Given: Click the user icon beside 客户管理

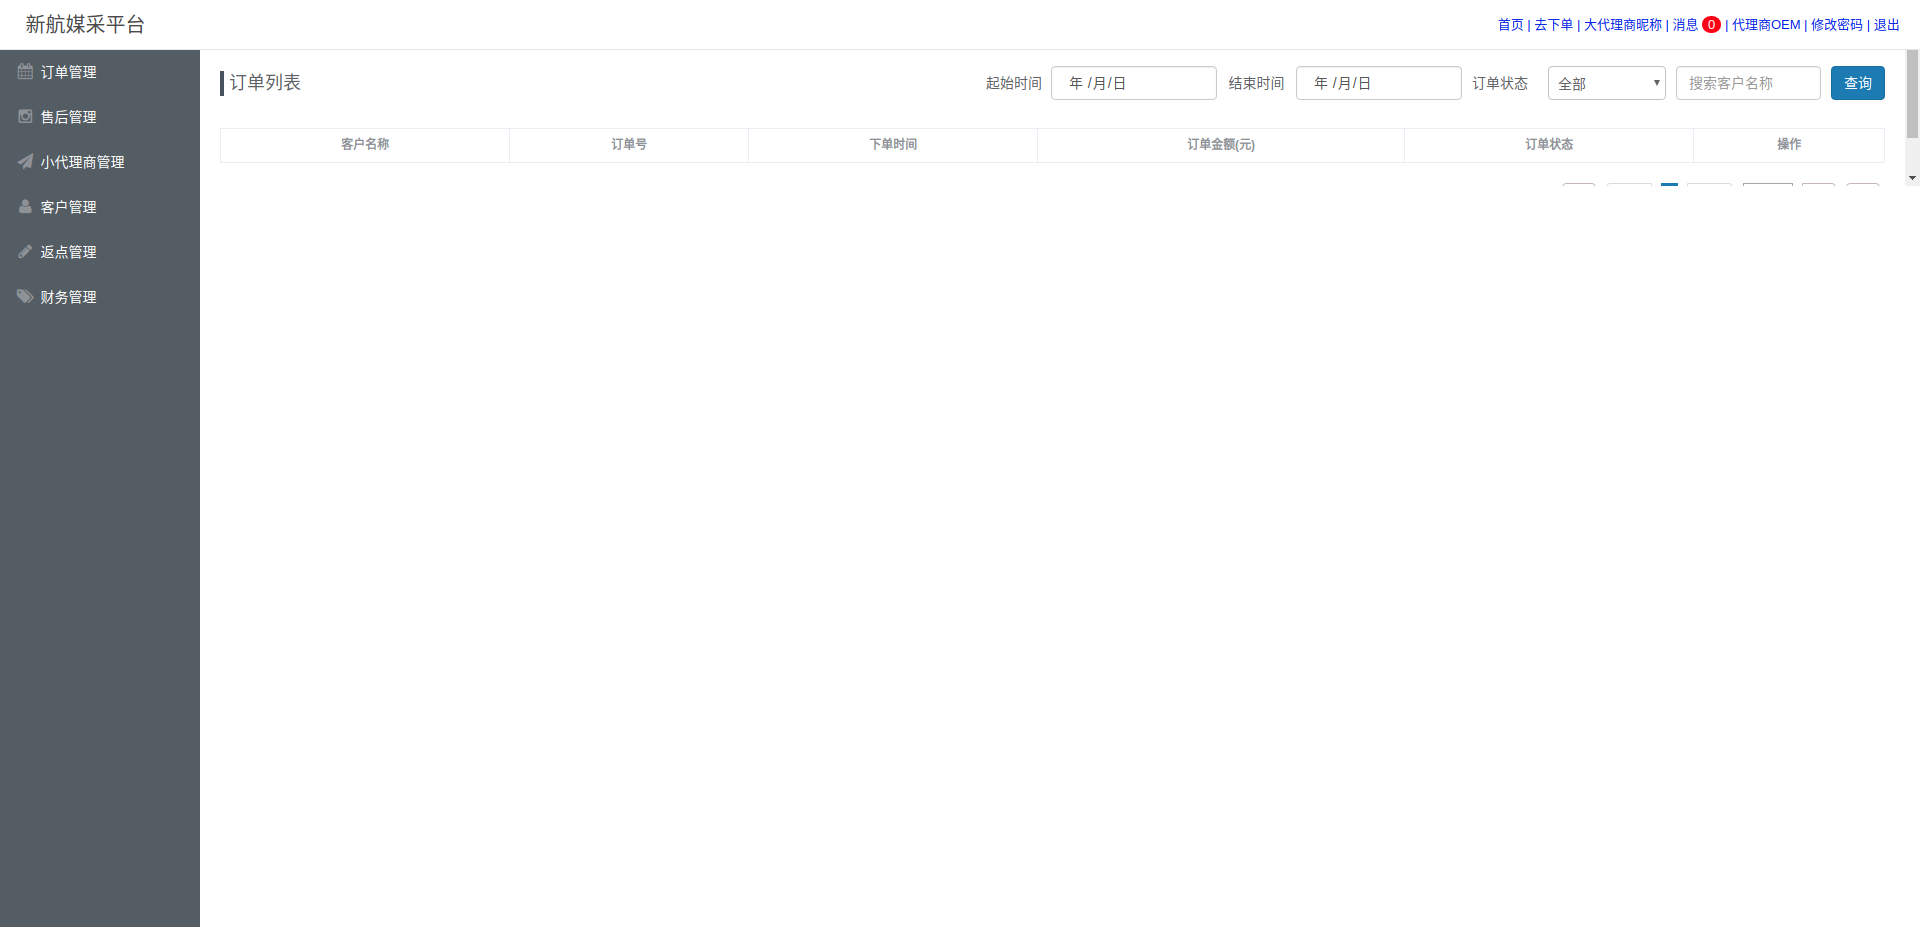Looking at the screenshot, I should coord(25,207).
